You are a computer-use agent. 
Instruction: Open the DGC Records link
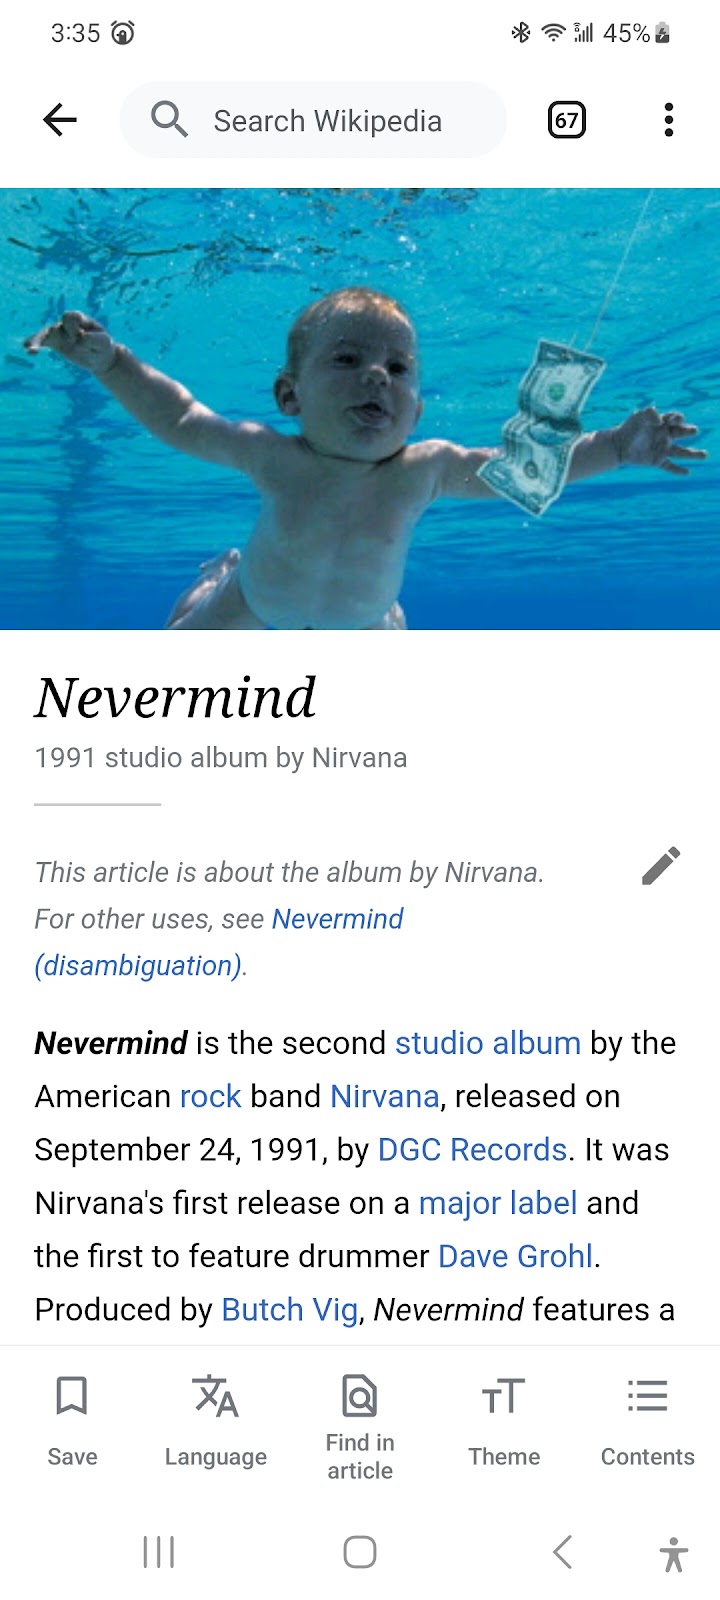tap(473, 1149)
